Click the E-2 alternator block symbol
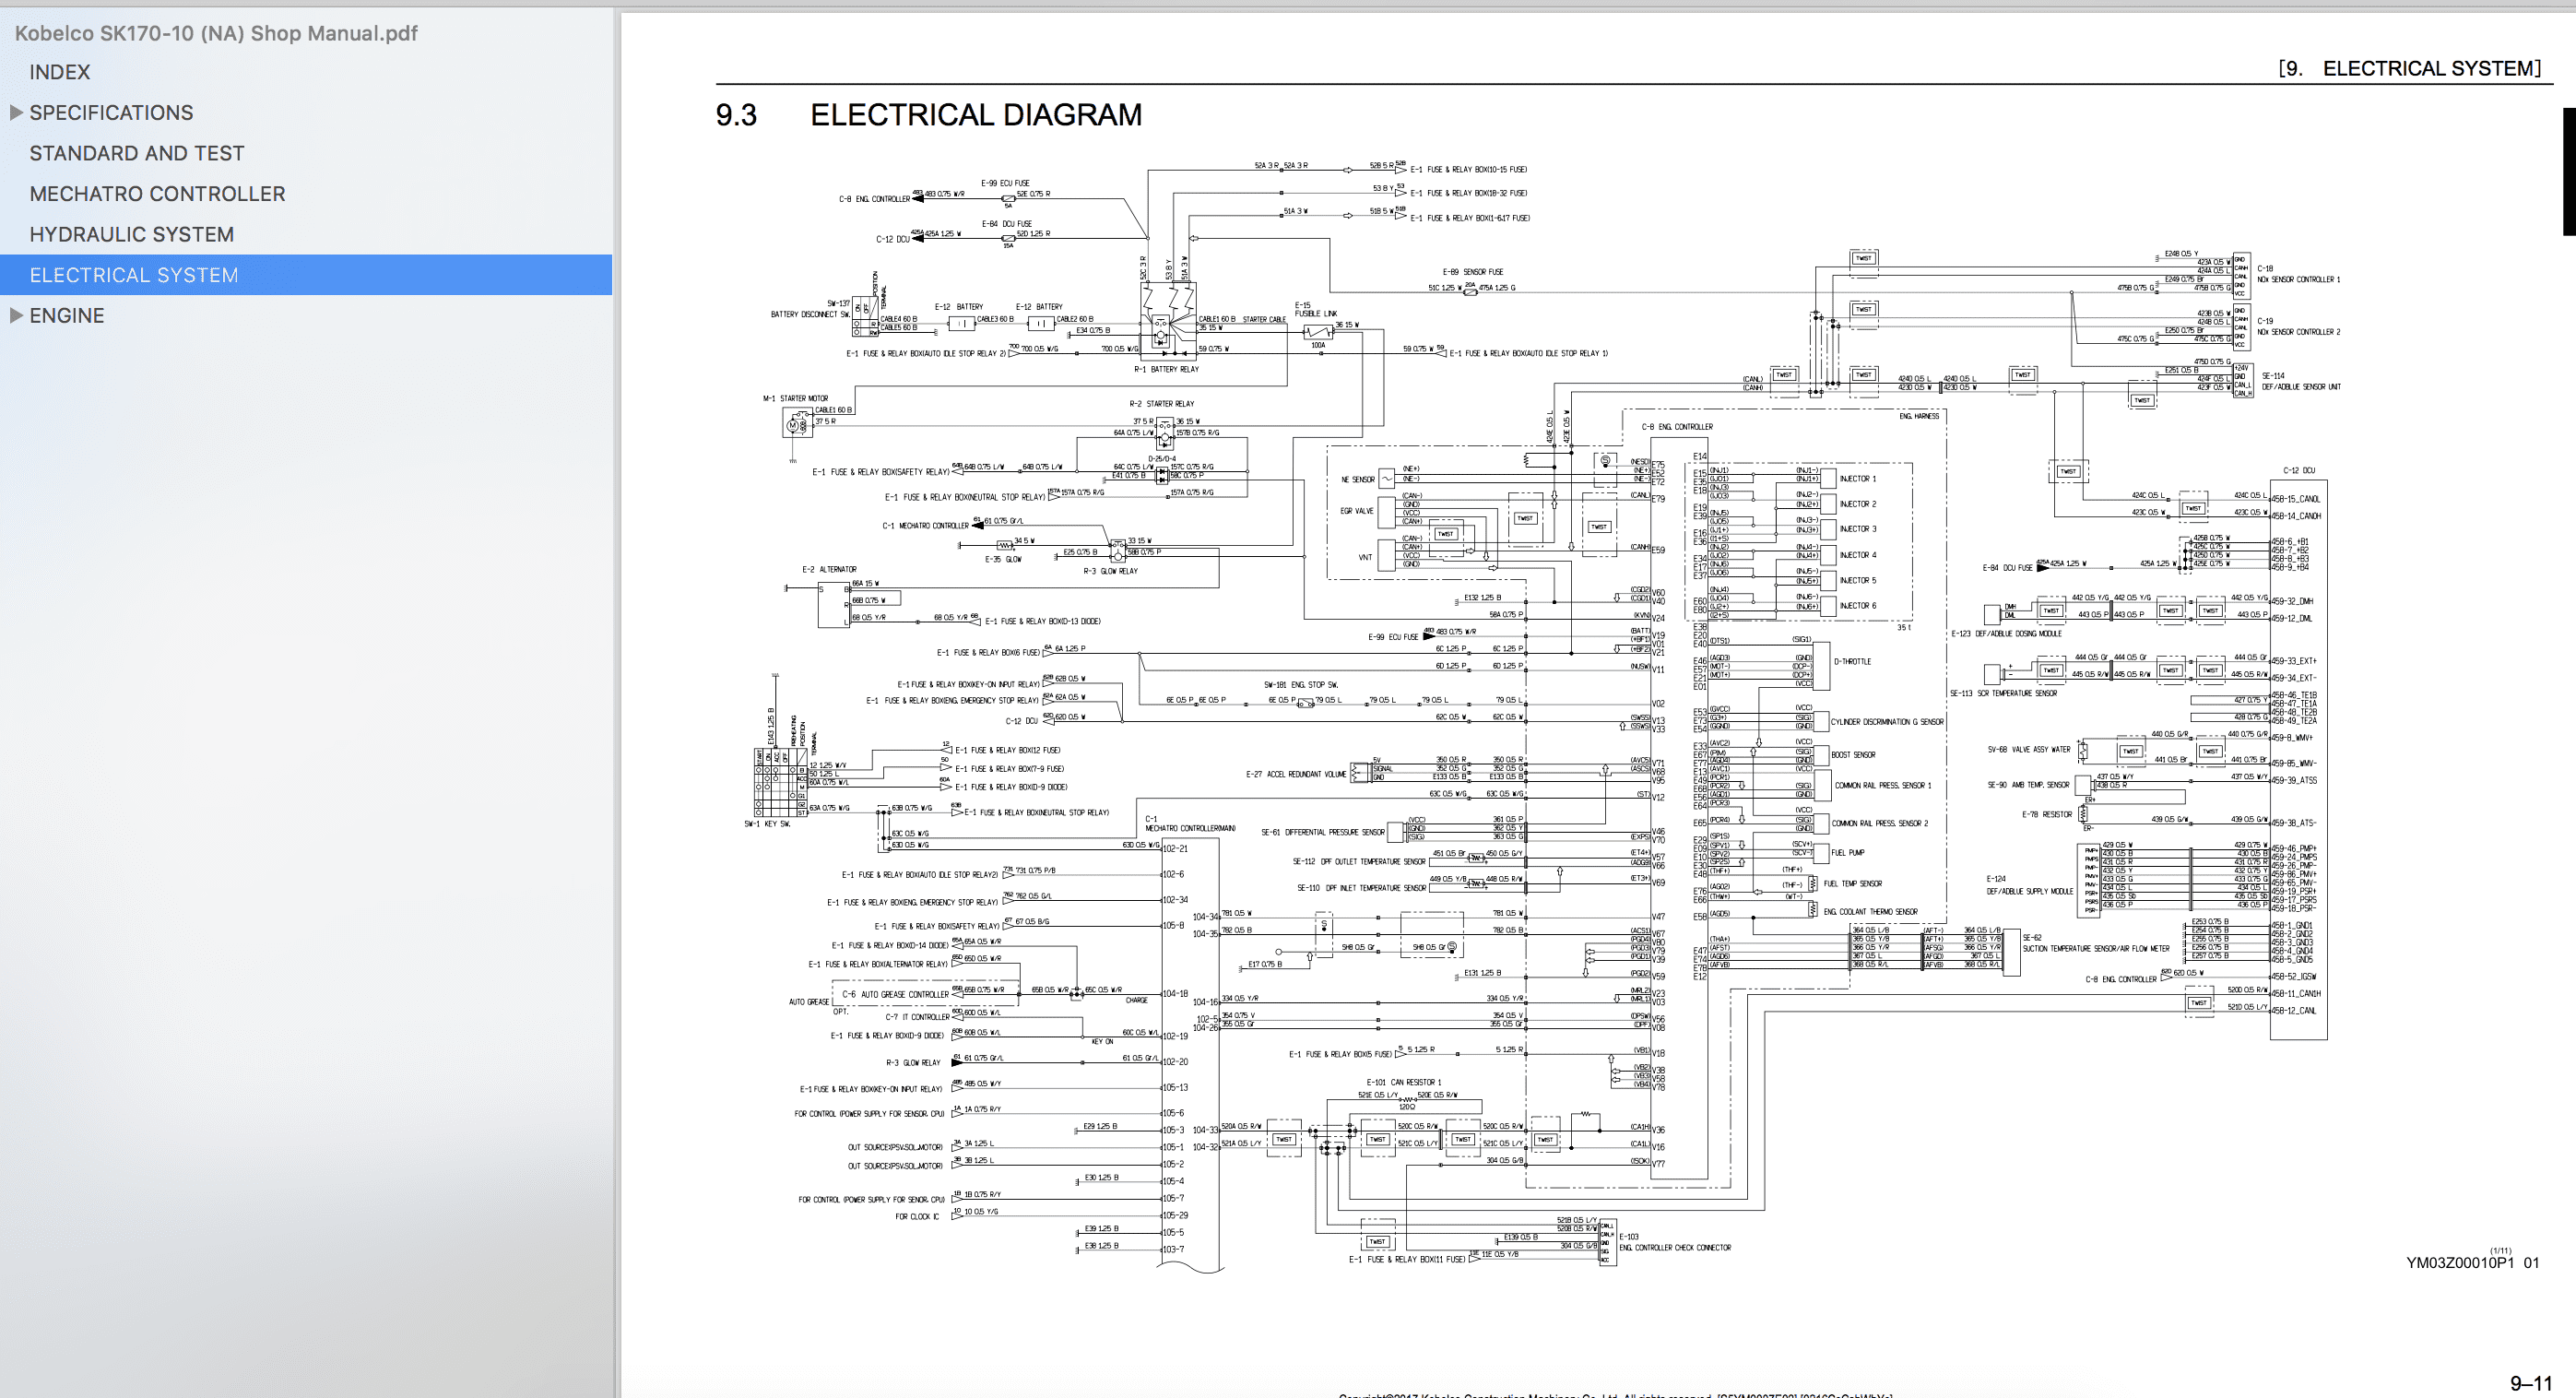This screenshot has height=1398, width=2576. (x=833, y=605)
